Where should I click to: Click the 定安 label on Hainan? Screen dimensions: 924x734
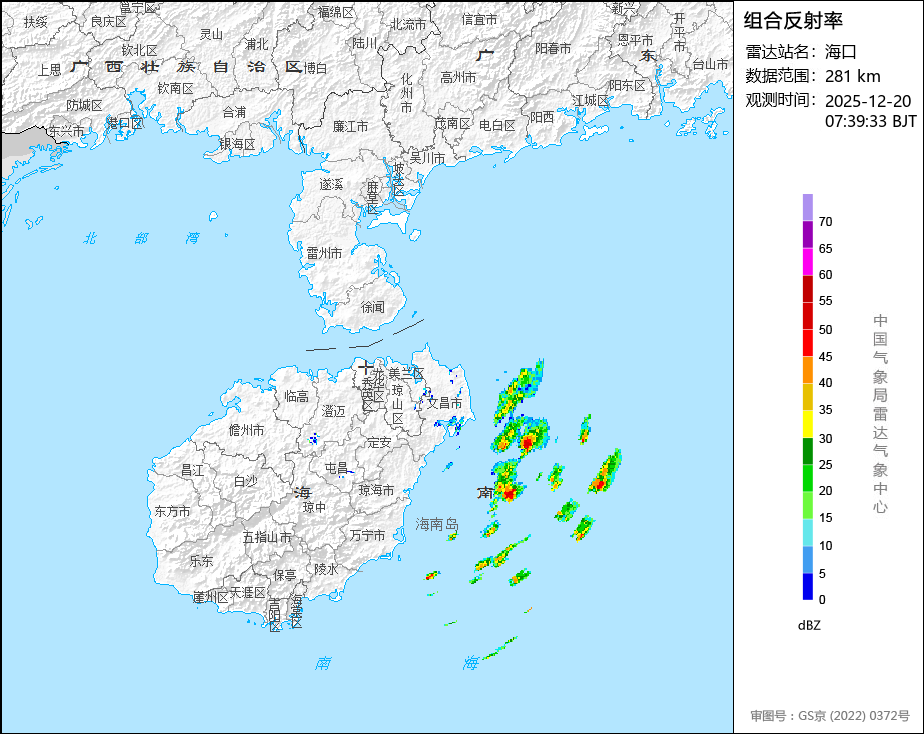[379, 442]
